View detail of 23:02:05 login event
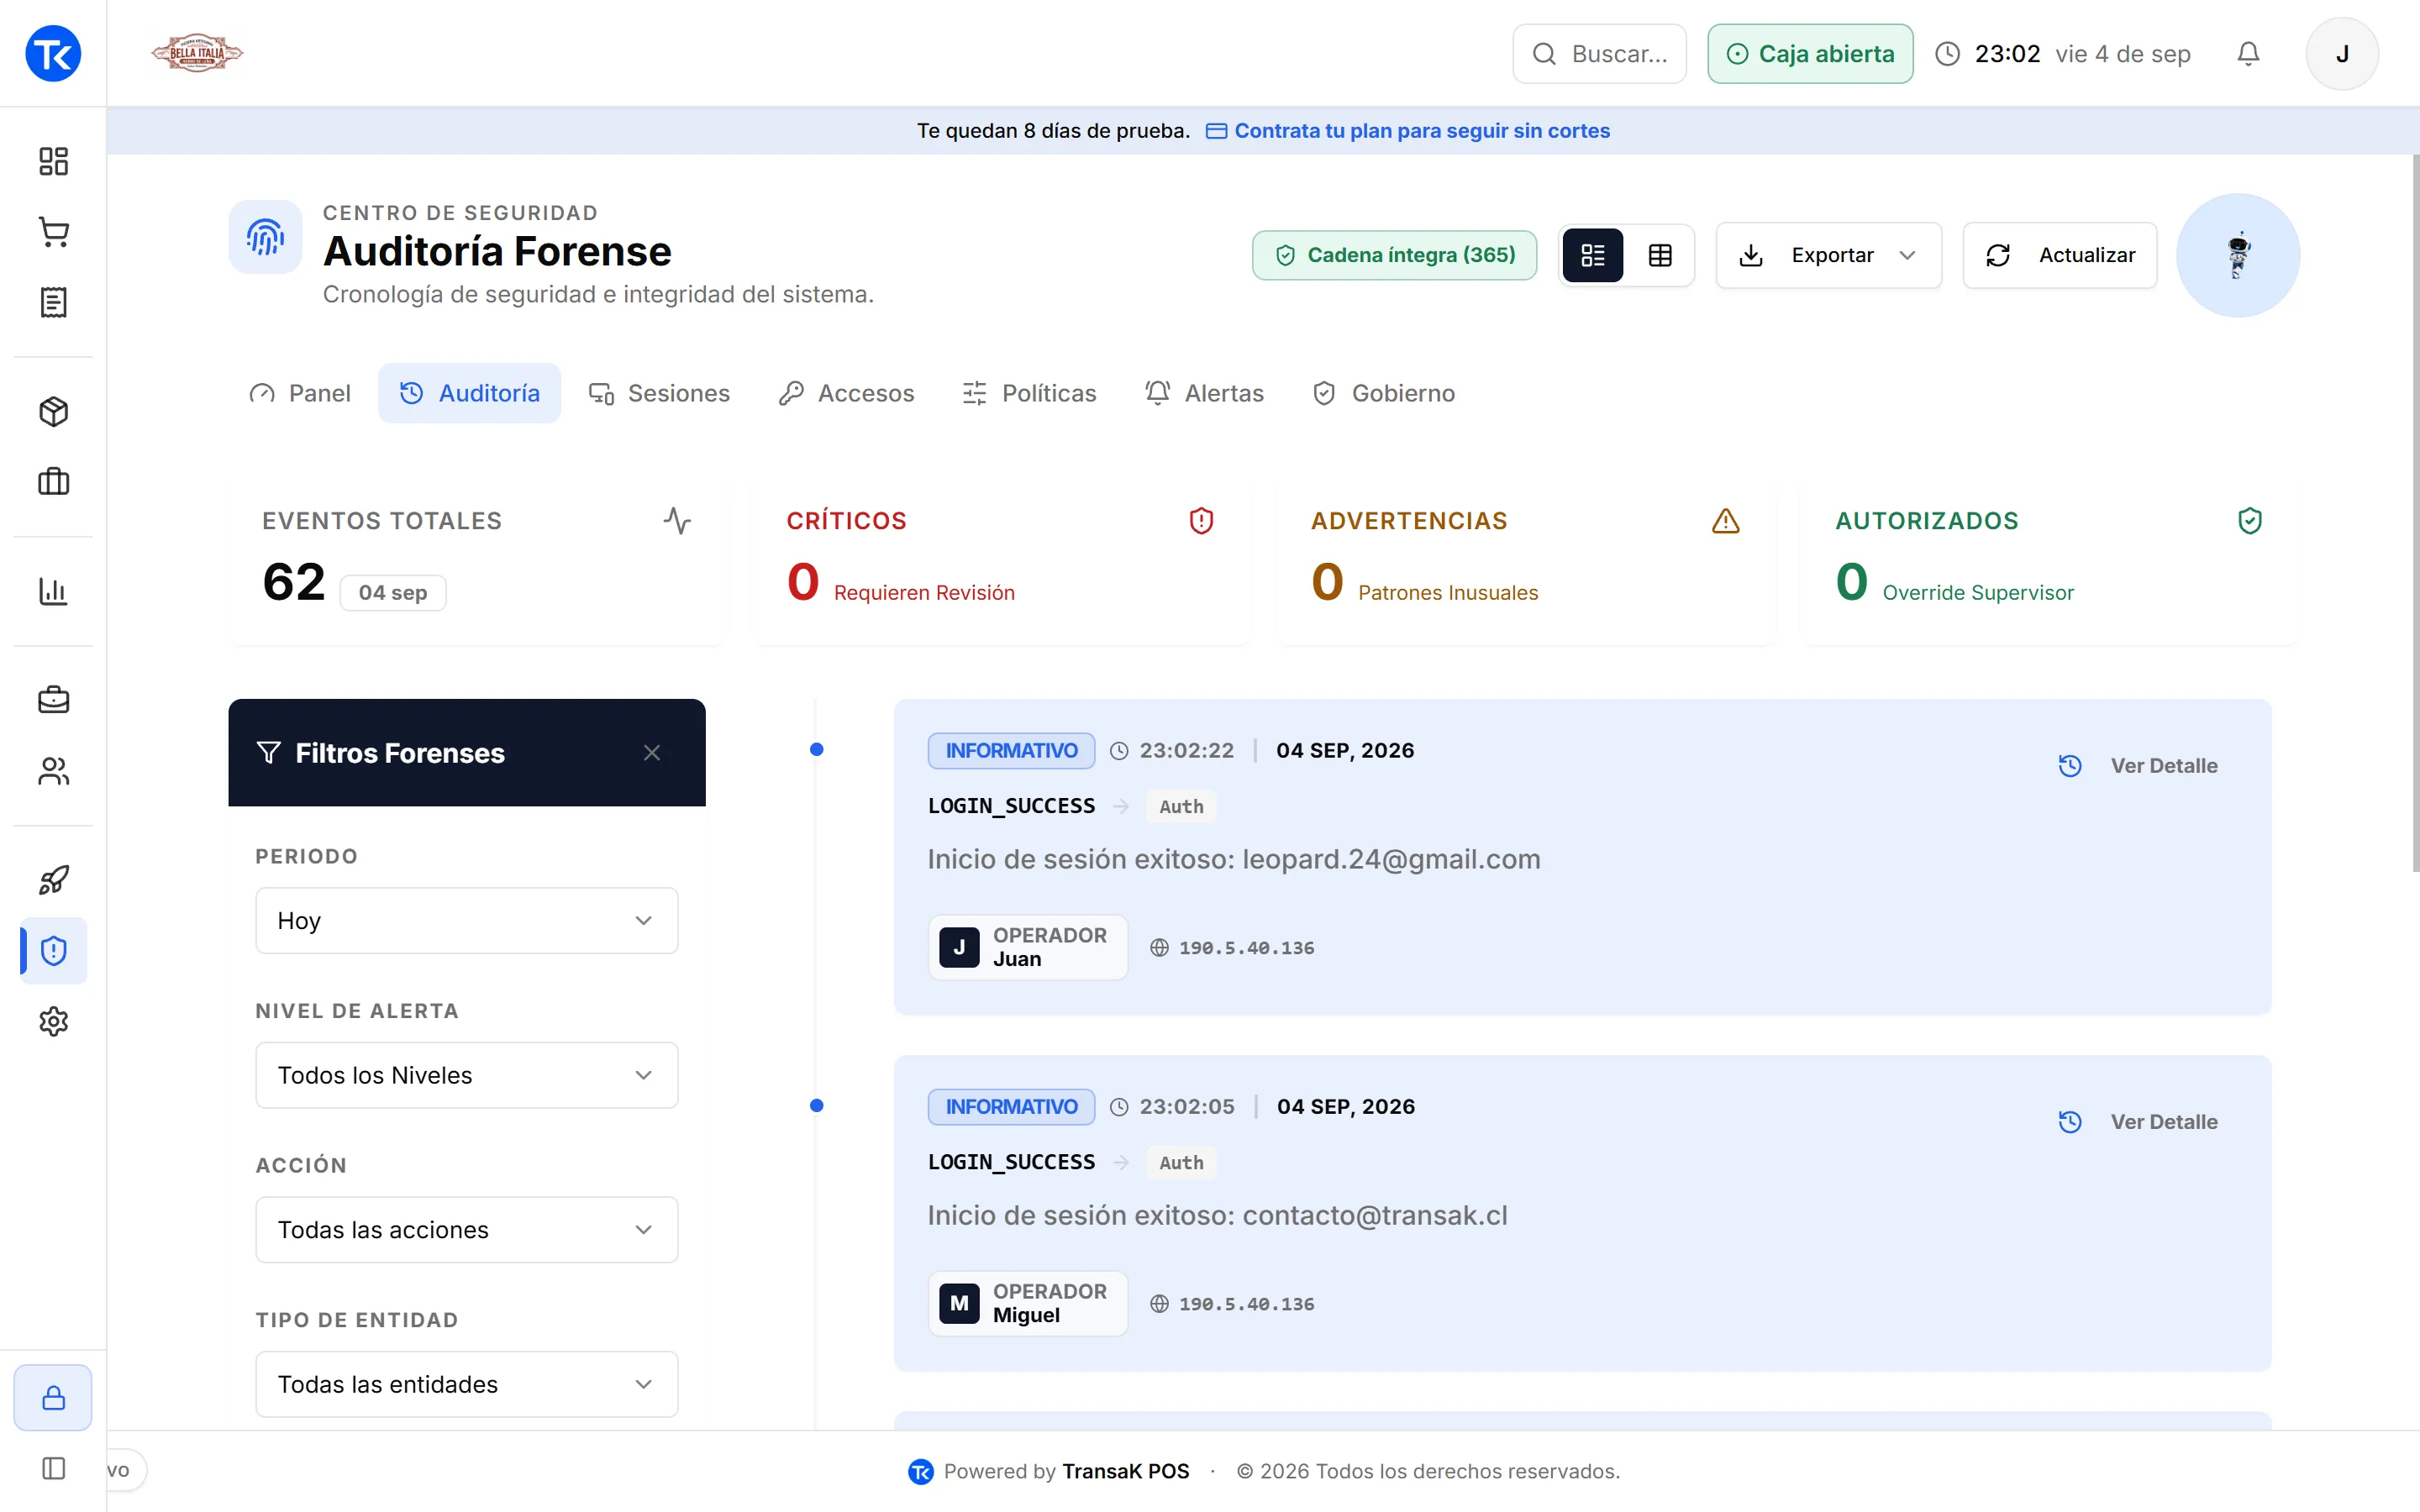This screenshot has height=1512, width=2420. point(2138,1122)
